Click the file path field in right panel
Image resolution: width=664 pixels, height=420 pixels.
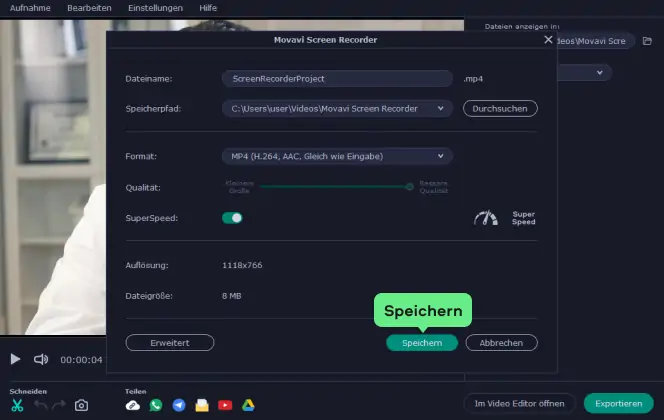click(x=595, y=41)
